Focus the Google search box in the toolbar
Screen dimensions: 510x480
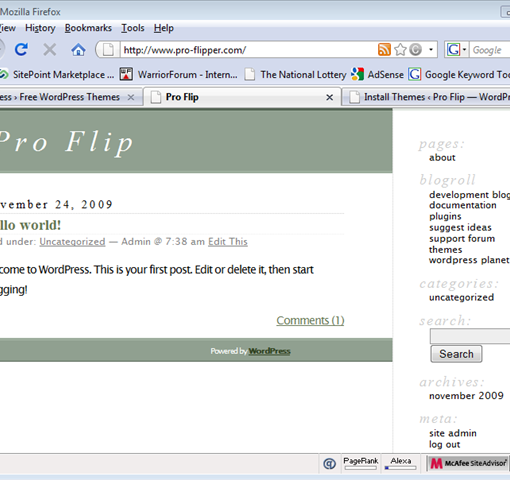pyautogui.click(x=490, y=50)
